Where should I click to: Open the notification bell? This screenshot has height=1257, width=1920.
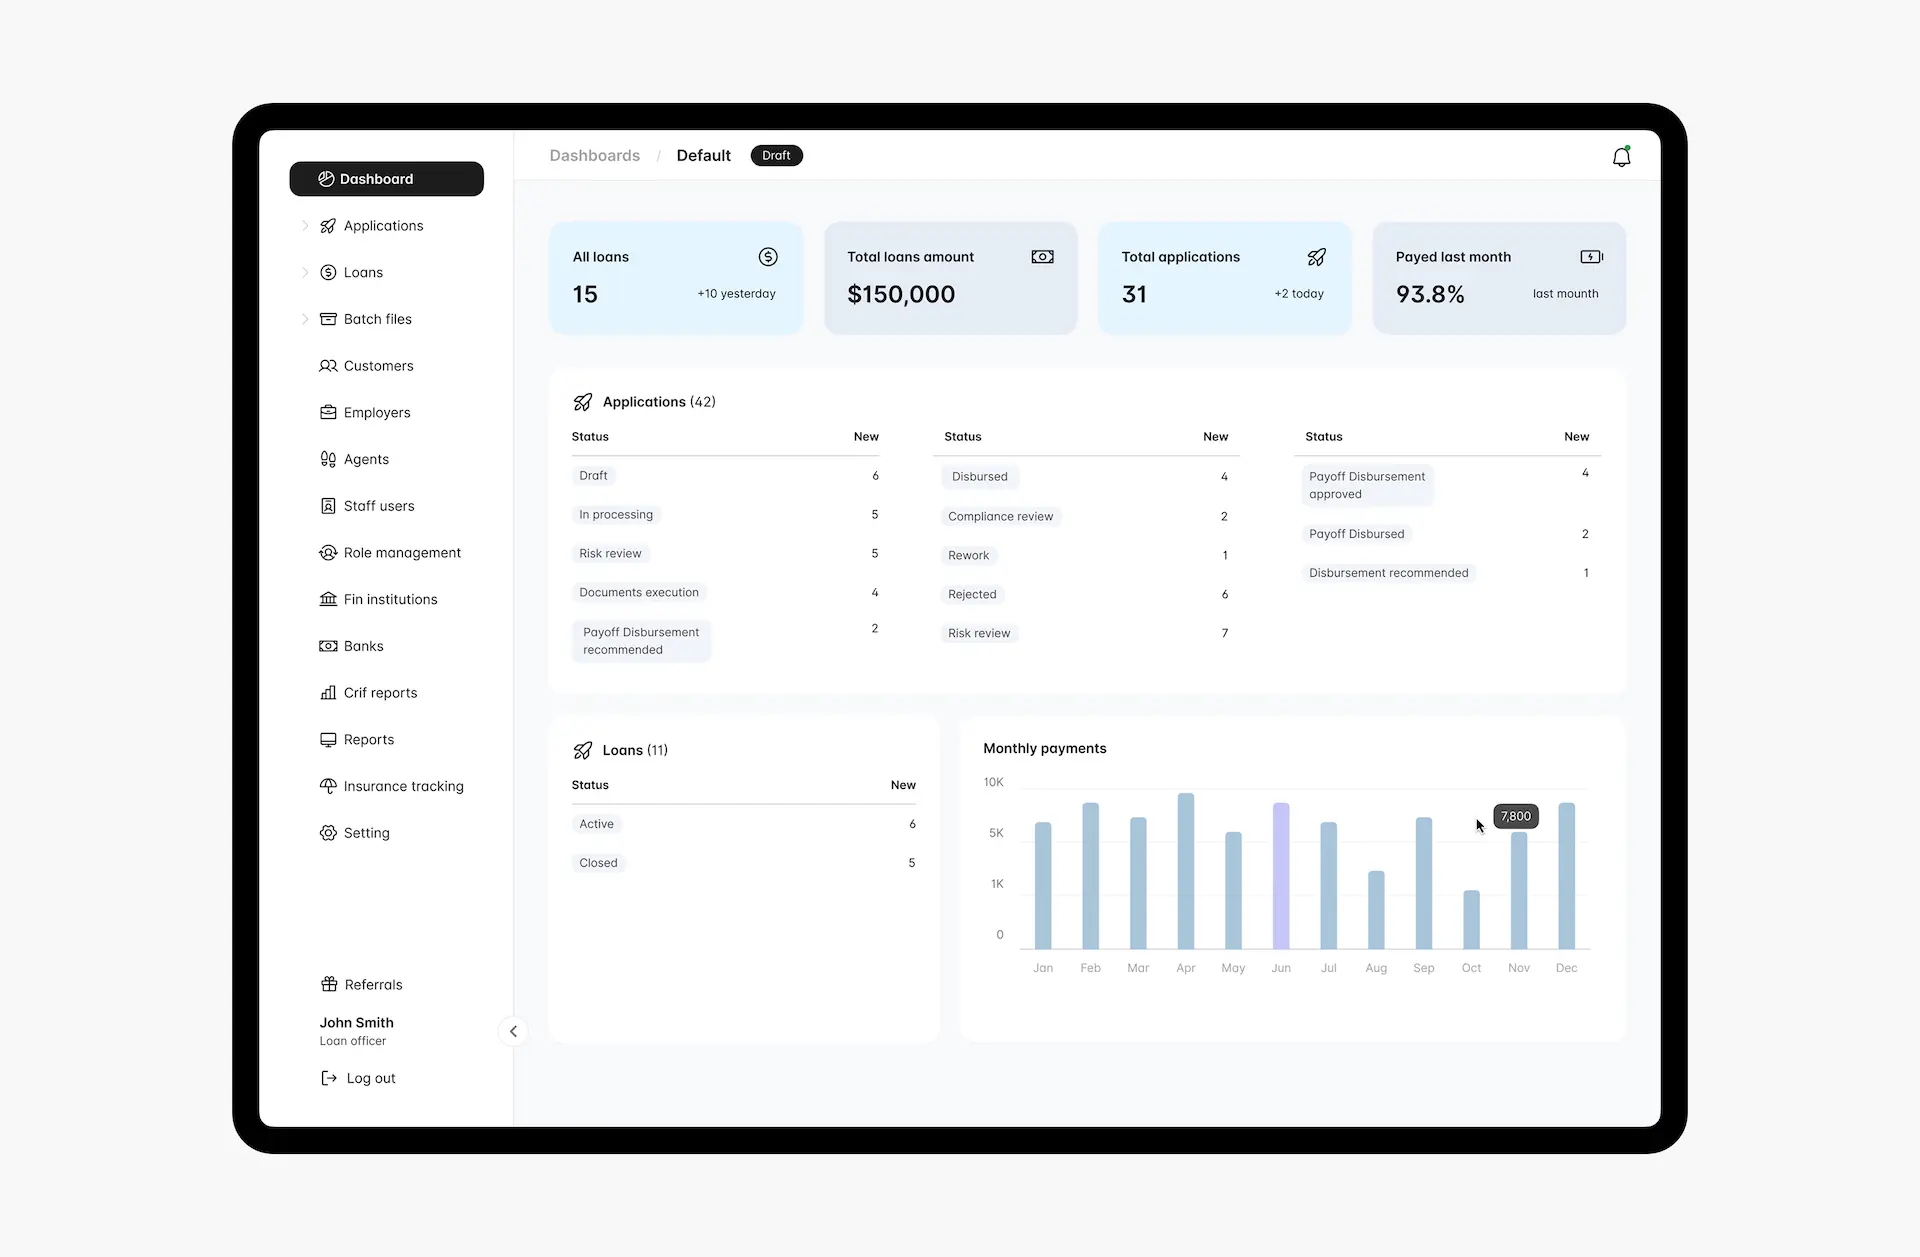[x=1622, y=156]
